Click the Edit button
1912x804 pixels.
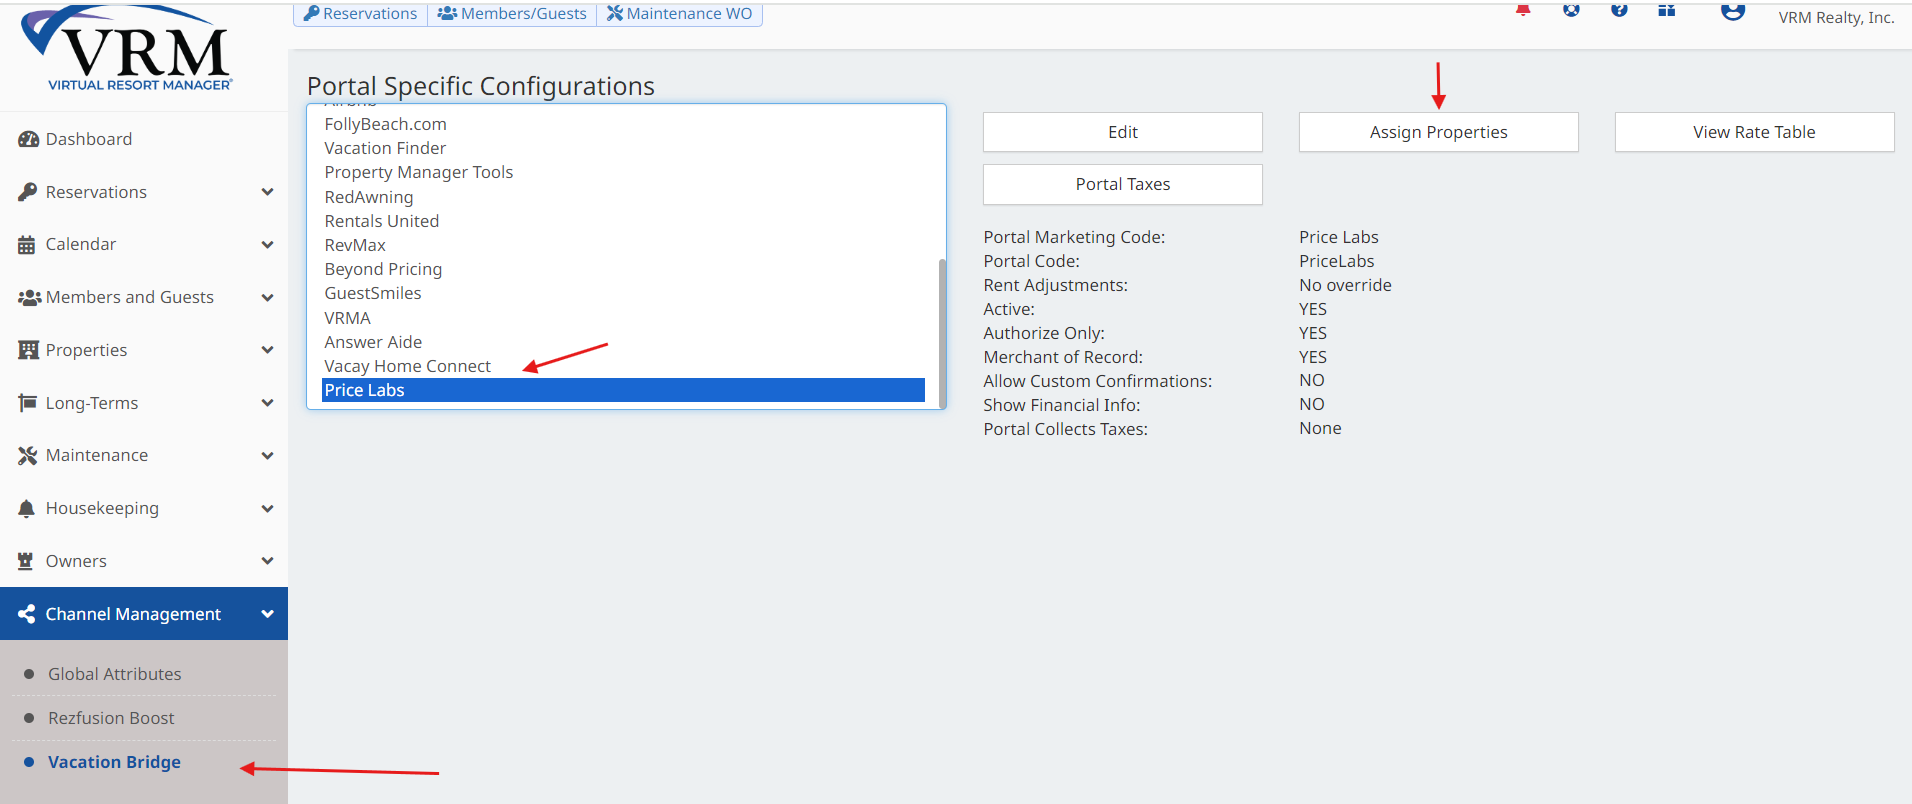coord(1123,132)
